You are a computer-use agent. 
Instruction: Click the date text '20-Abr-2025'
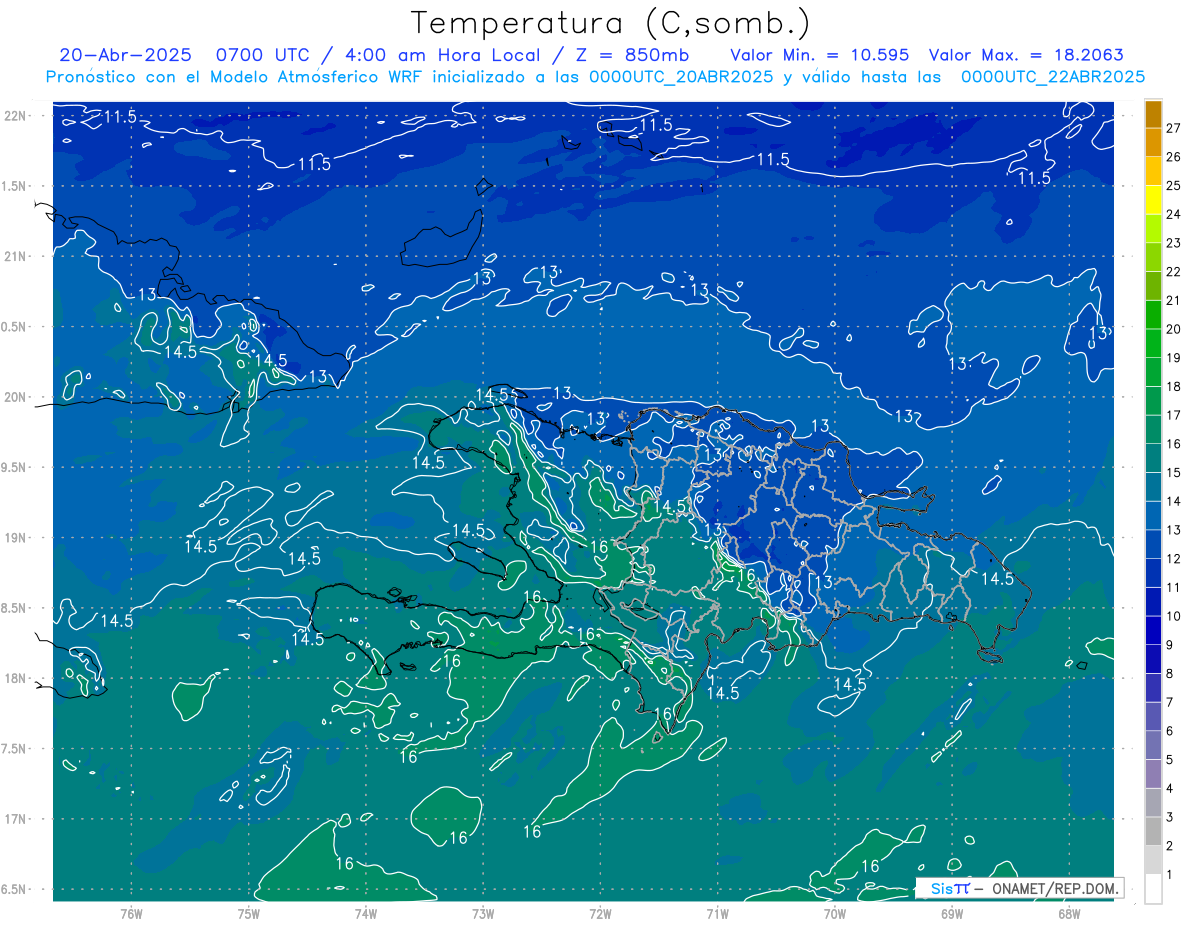tap(125, 55)
